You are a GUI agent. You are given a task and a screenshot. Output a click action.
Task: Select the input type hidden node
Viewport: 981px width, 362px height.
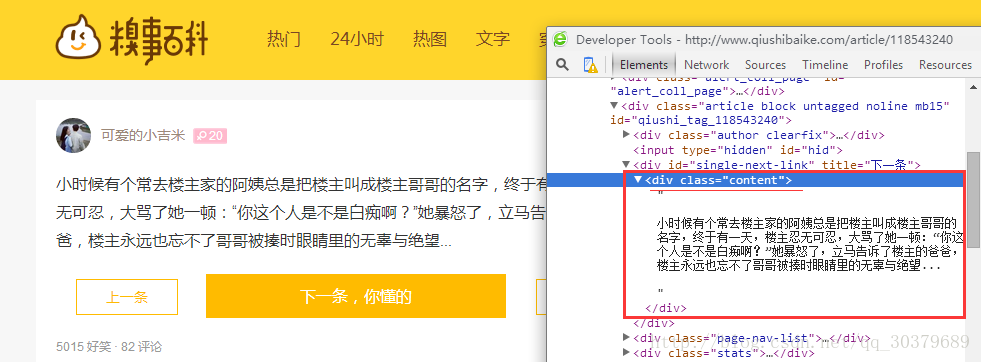738,150
